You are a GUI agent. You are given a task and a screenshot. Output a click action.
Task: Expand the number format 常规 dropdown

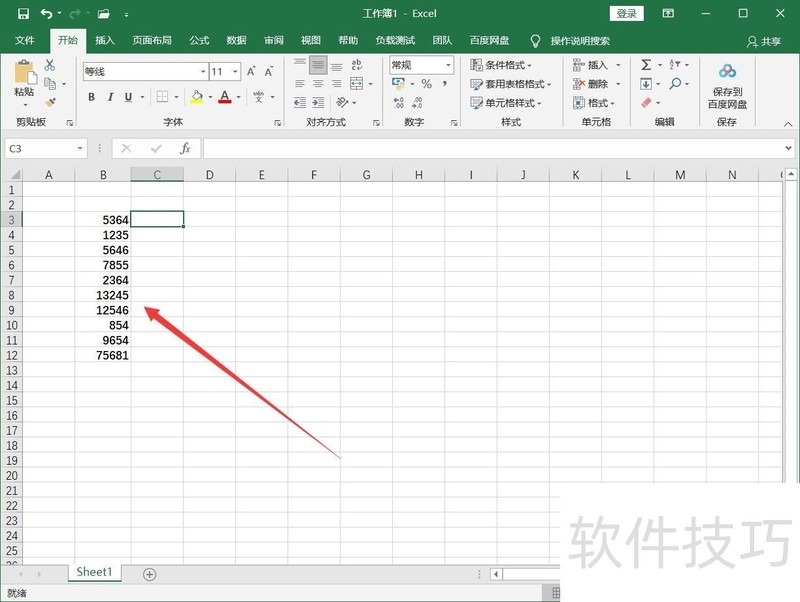click(448, 65)
